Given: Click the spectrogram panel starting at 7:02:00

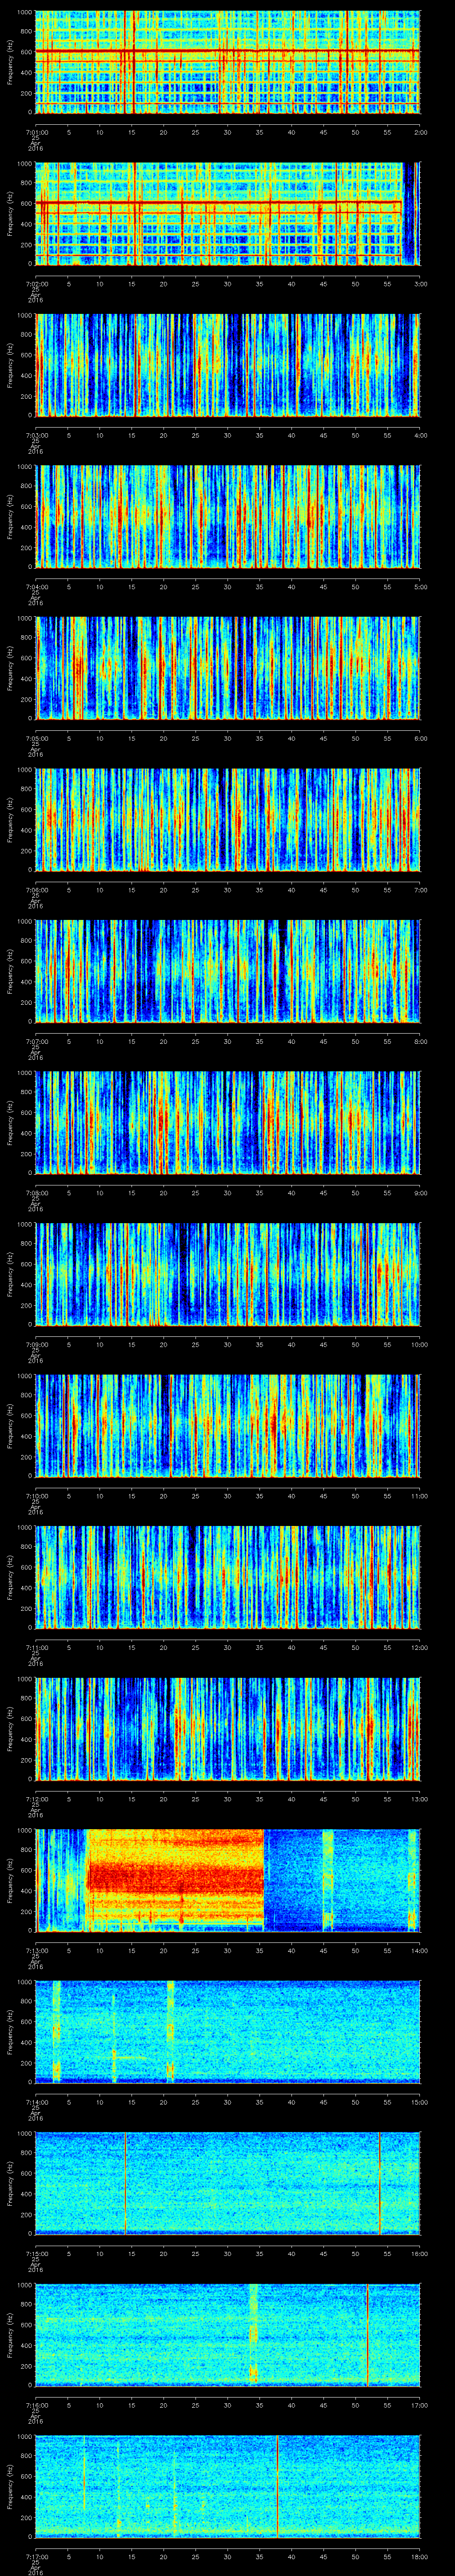Looking at the screenshot, I should click(228, 213).
